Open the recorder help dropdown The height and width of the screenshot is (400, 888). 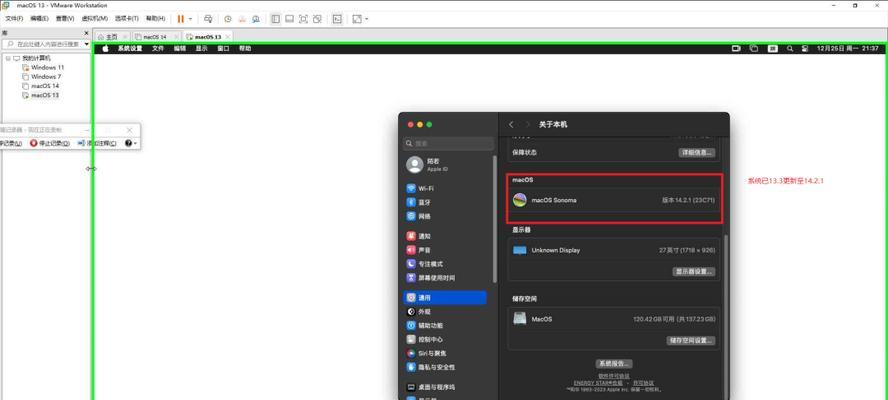click(x=131, y=144)
